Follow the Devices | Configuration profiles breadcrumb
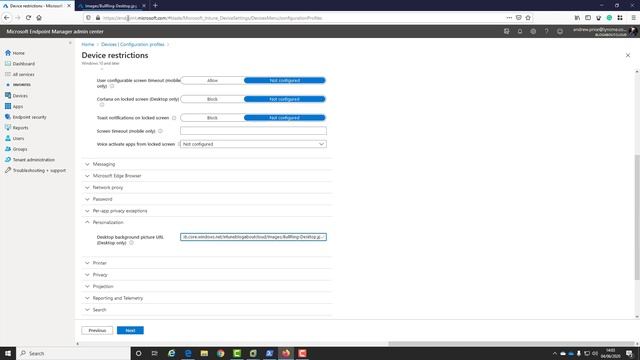The image size is (640, 360). tap(133, 44)
